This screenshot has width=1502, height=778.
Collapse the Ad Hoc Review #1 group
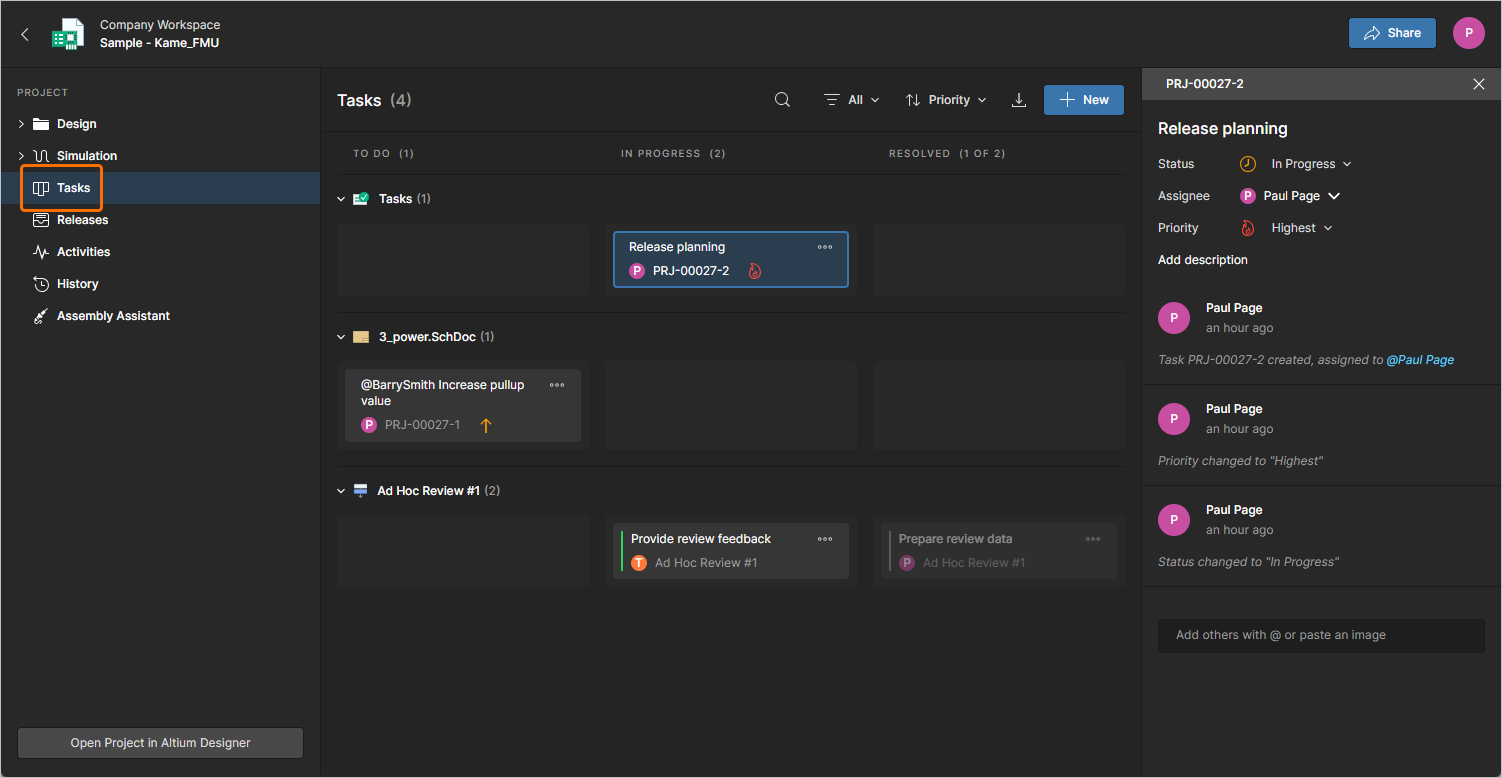click(x=341, y=490)
